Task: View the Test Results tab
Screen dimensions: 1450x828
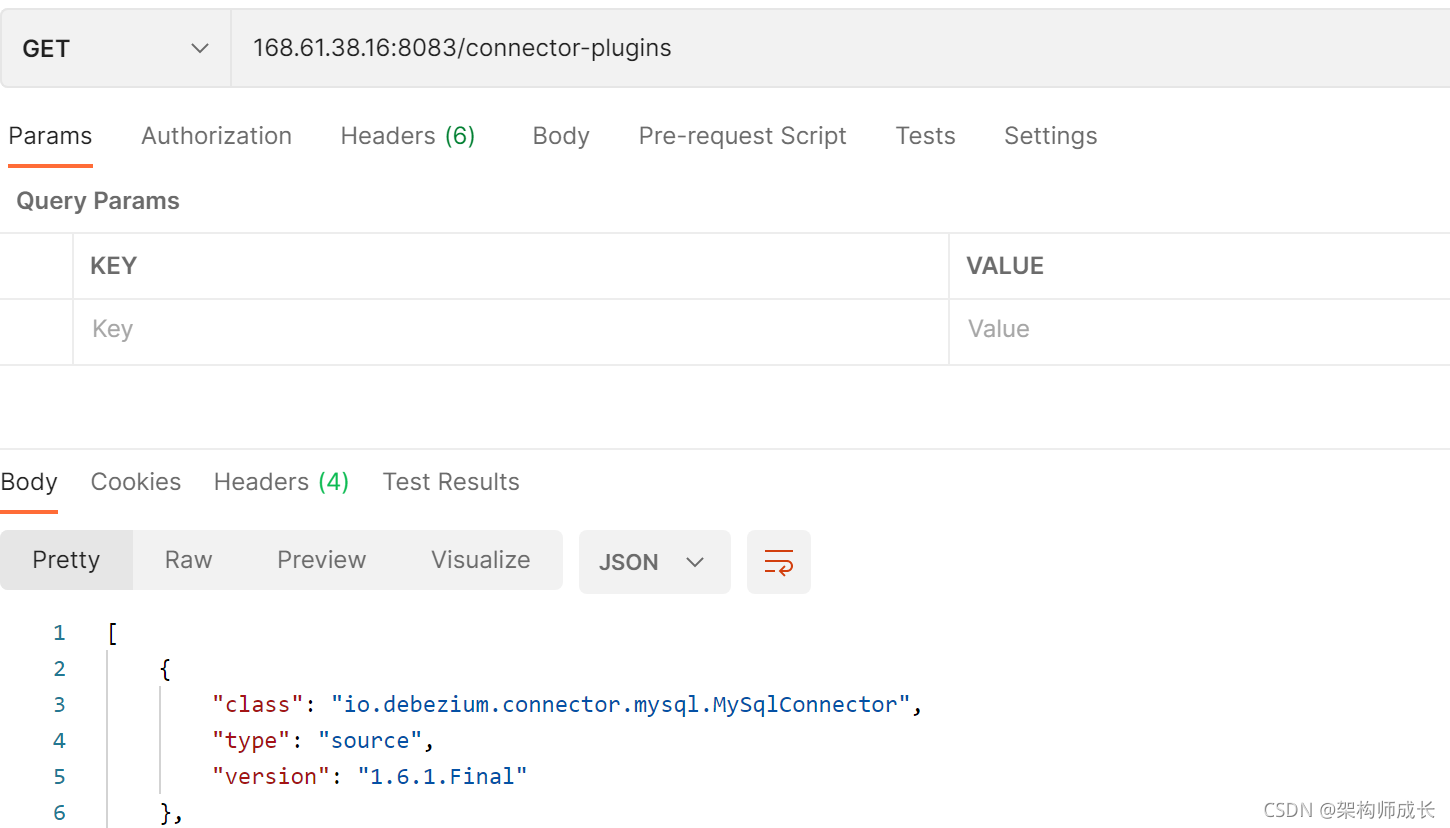Action: point(451,482)
